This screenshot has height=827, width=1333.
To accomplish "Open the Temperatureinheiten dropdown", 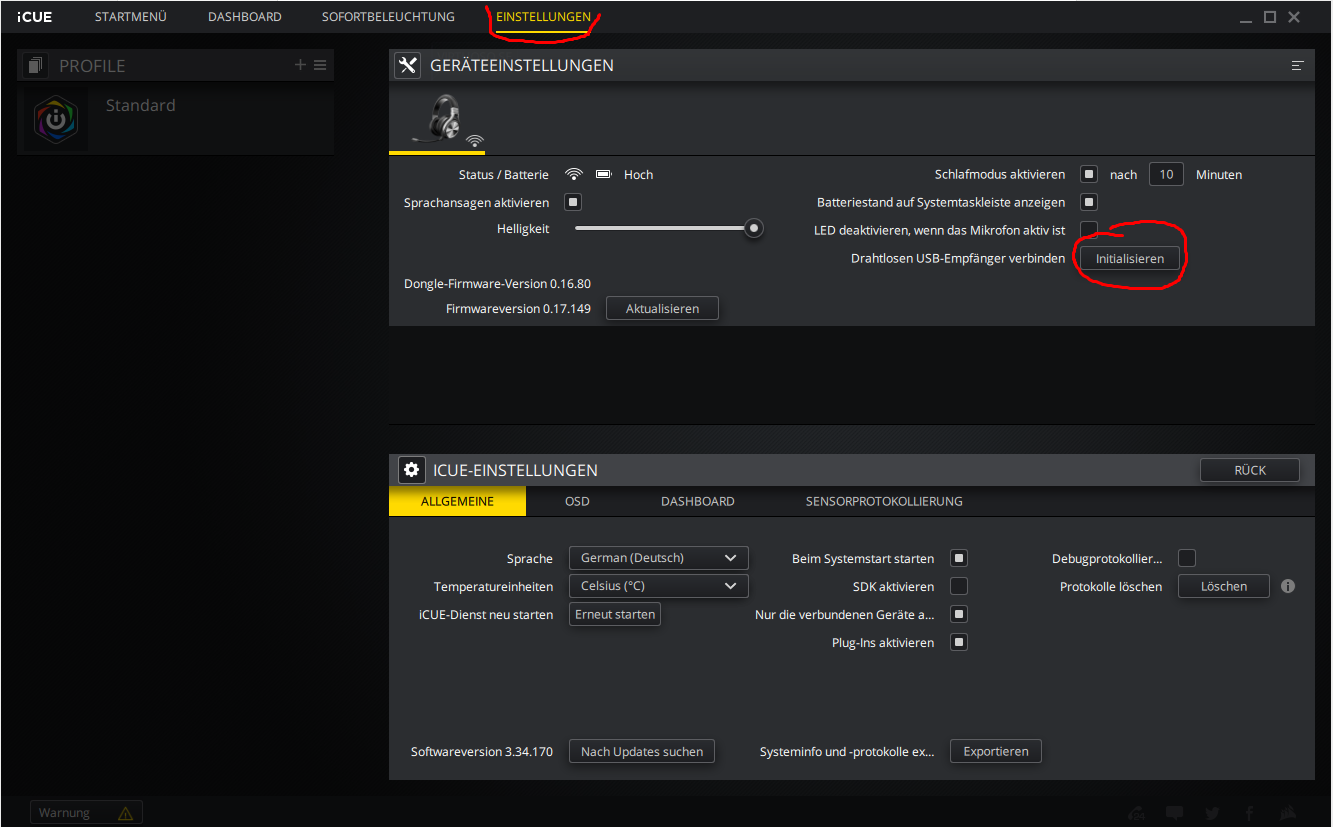I will coord(658,586).
